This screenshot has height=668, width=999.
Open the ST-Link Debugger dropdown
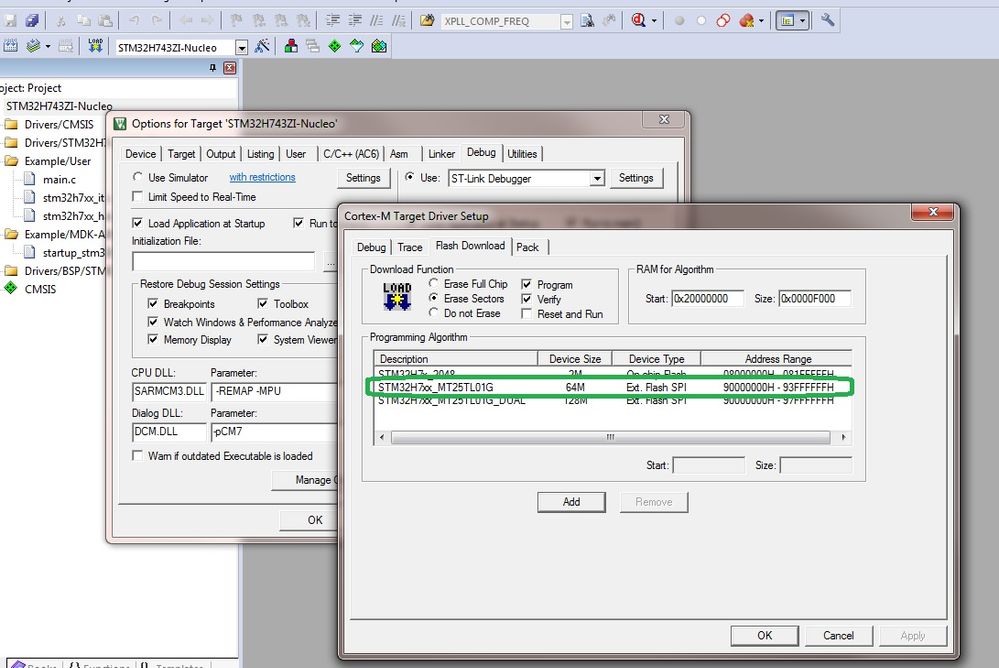pyautogui.click(x=597, y=178)
